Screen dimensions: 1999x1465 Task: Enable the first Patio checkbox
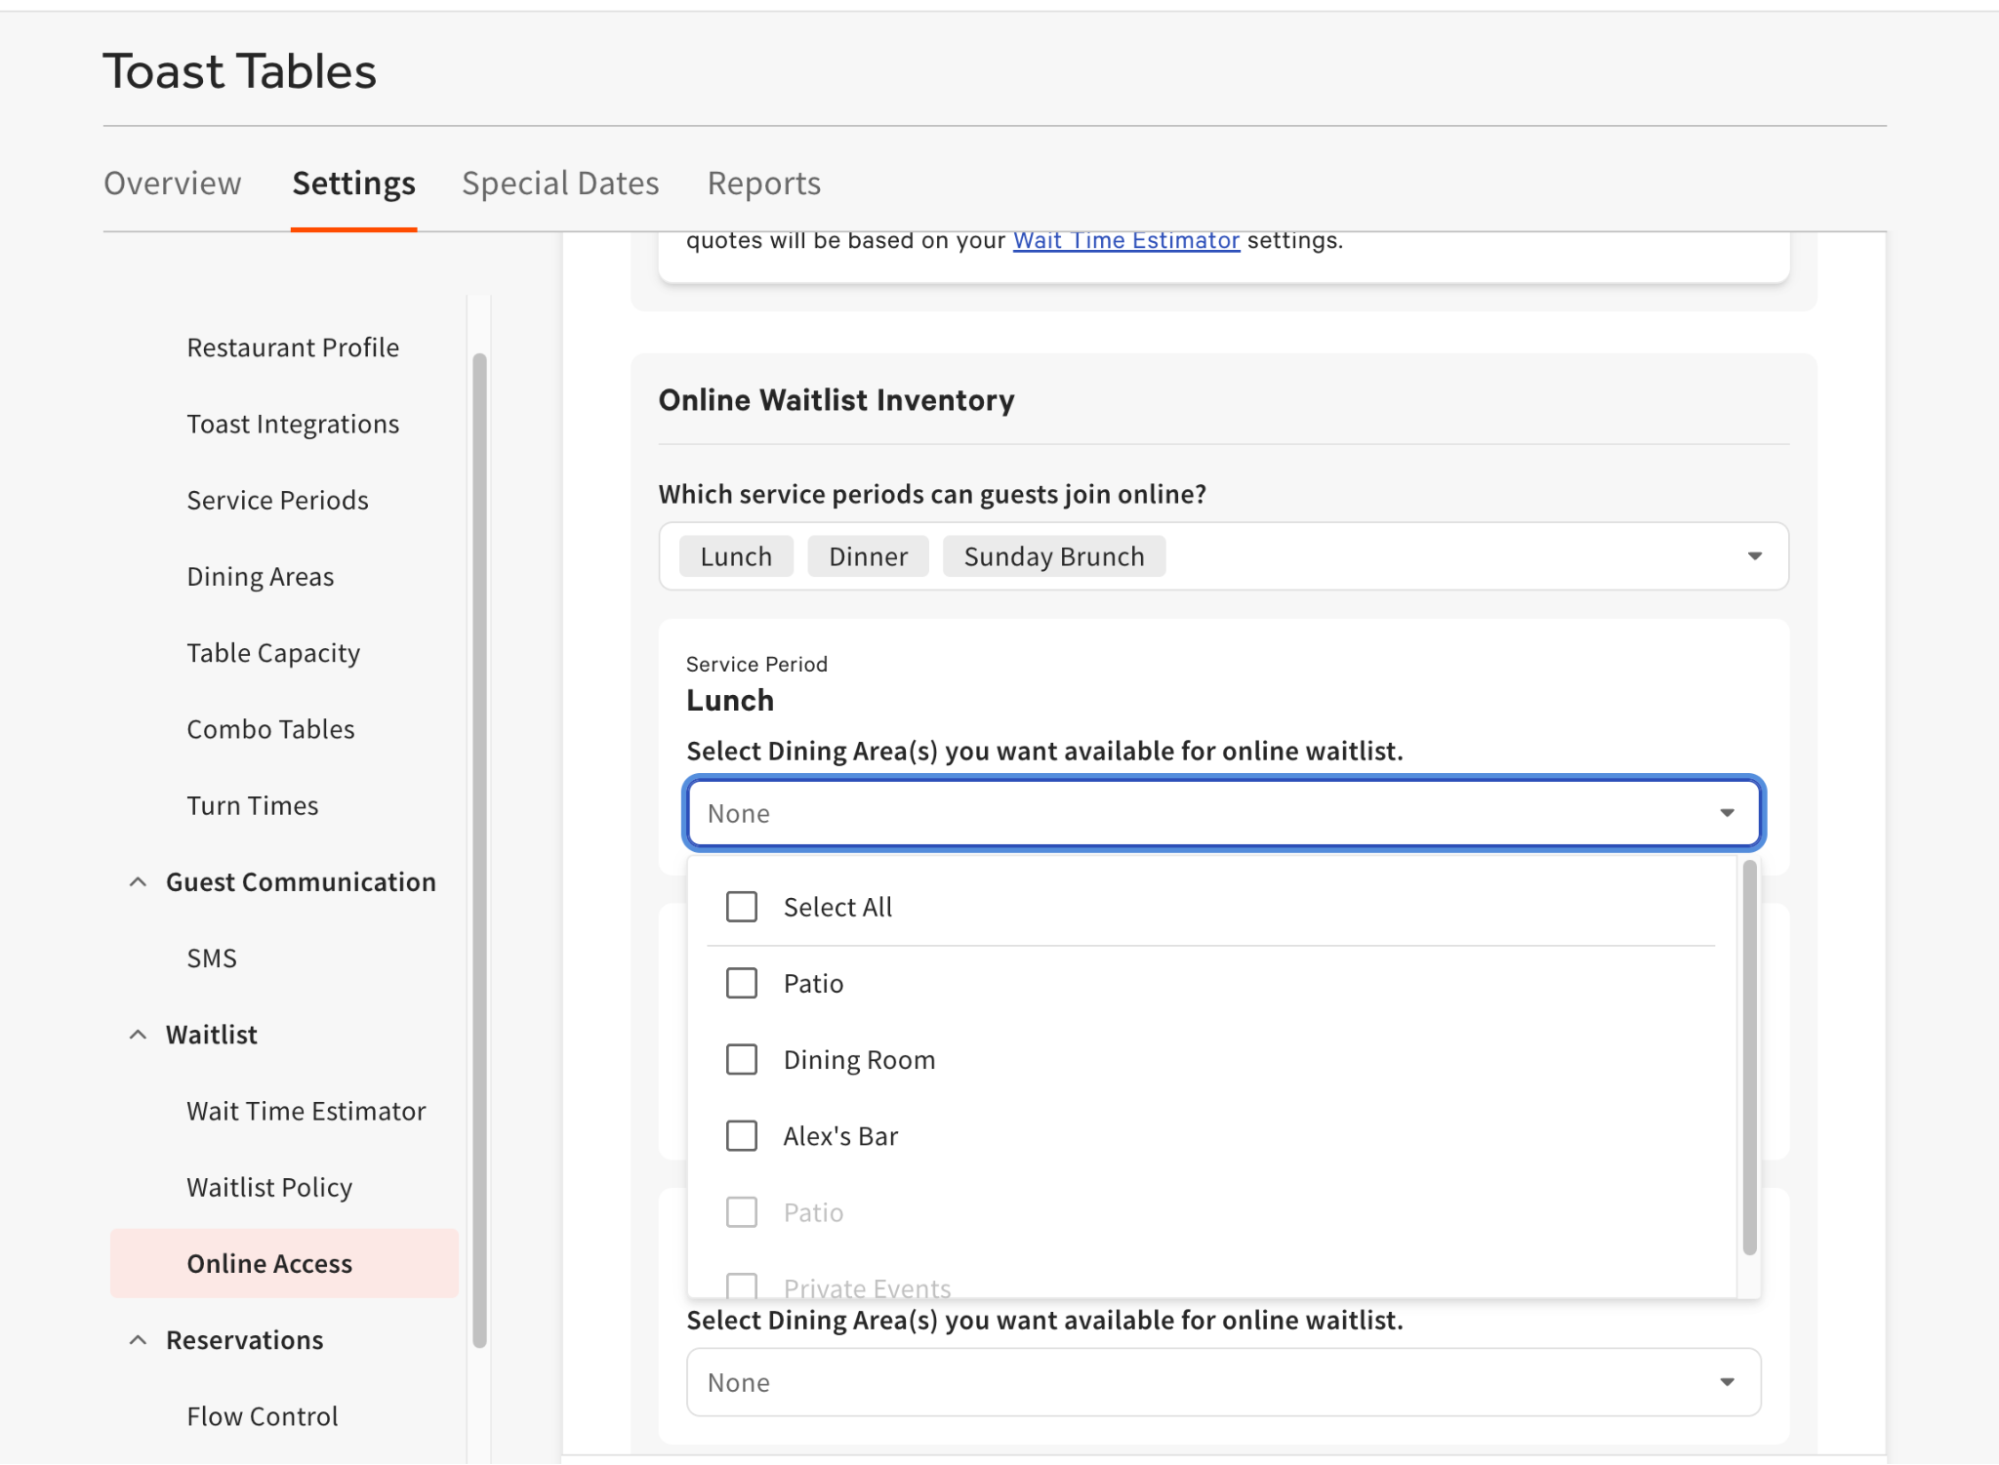click(x=741, y=983)
